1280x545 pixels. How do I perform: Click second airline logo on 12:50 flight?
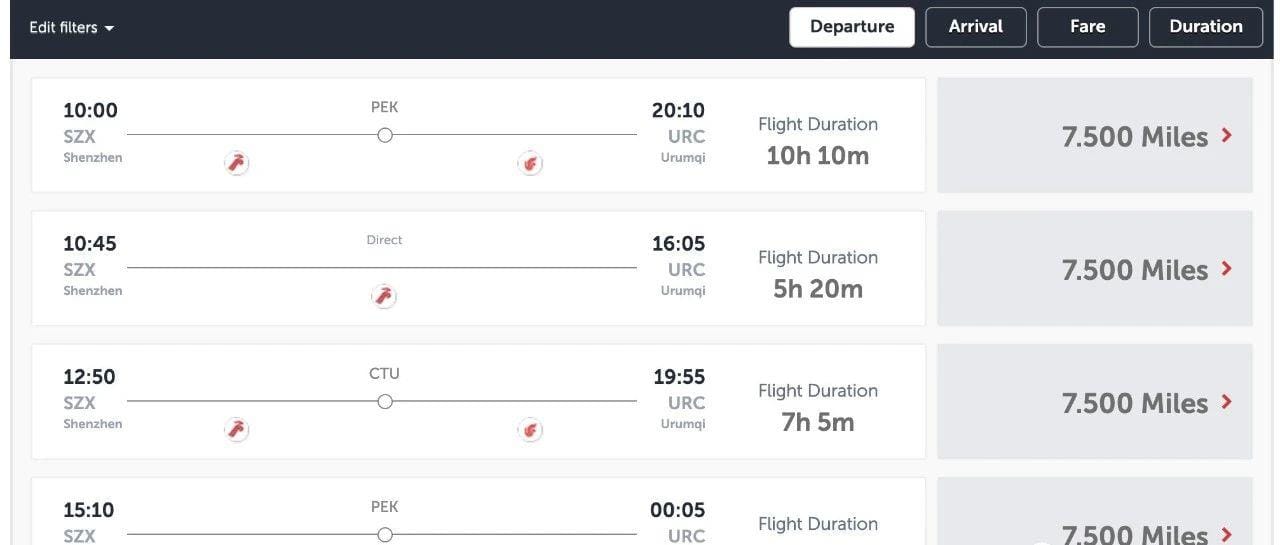click(x=530, y=430)
